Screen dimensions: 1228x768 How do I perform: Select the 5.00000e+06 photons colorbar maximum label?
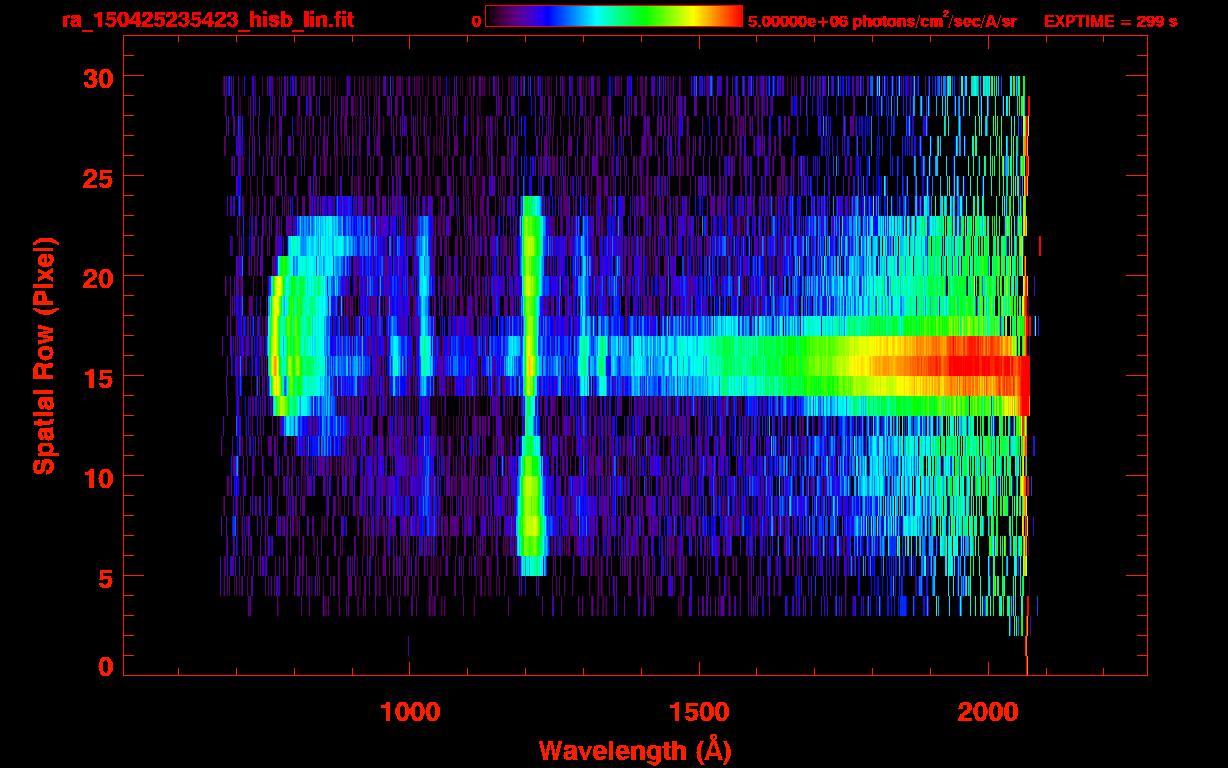[882, 21]
